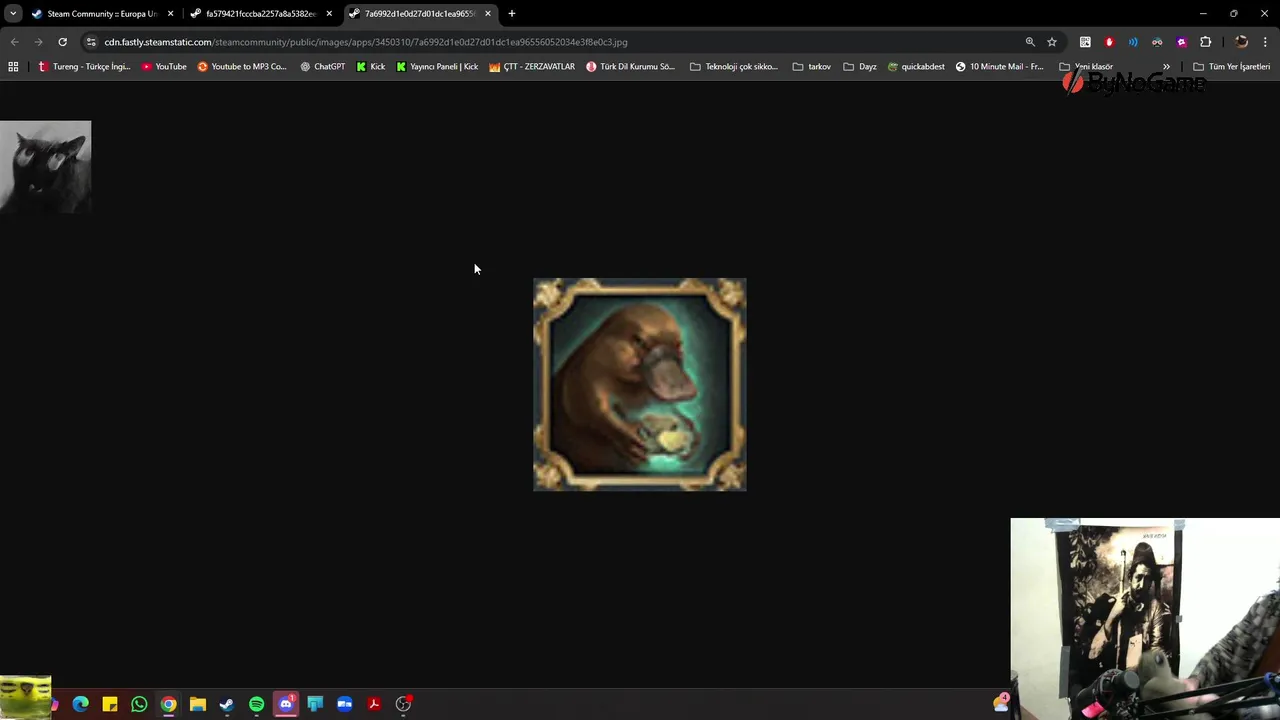
Task: Go forward to the next page
Action: click(x=38, y=42)
